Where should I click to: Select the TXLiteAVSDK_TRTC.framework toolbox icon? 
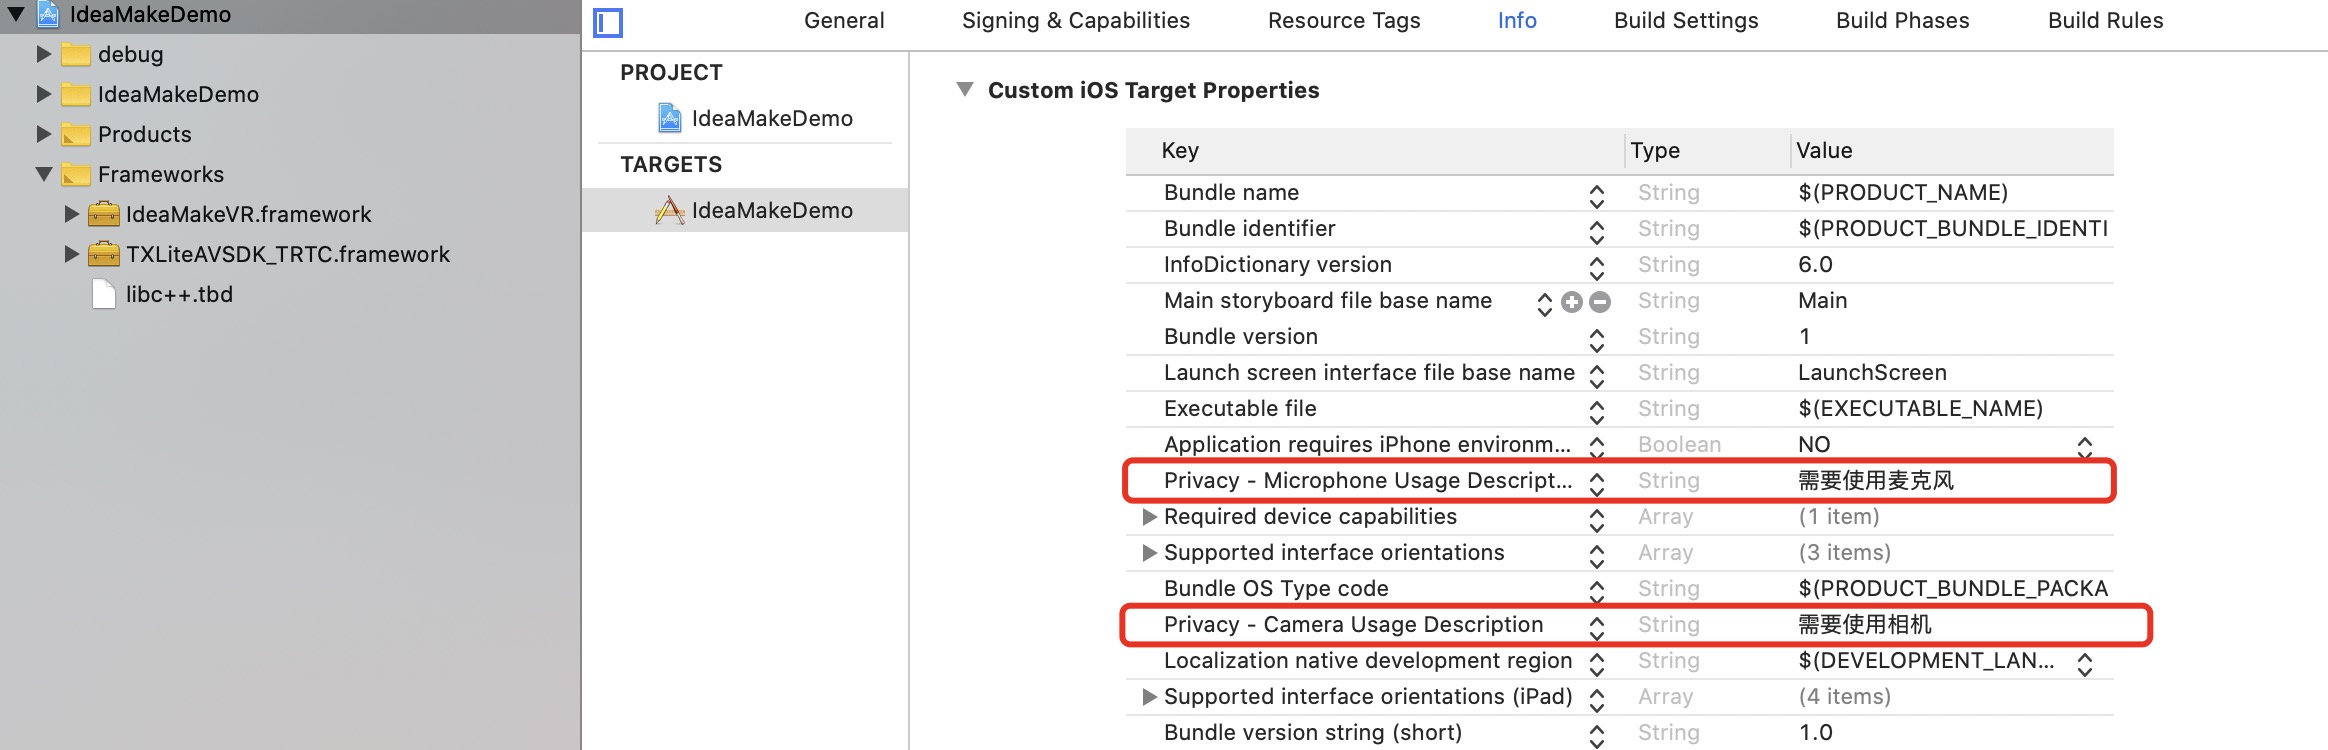pyautogui.click(x=103, y=254)
